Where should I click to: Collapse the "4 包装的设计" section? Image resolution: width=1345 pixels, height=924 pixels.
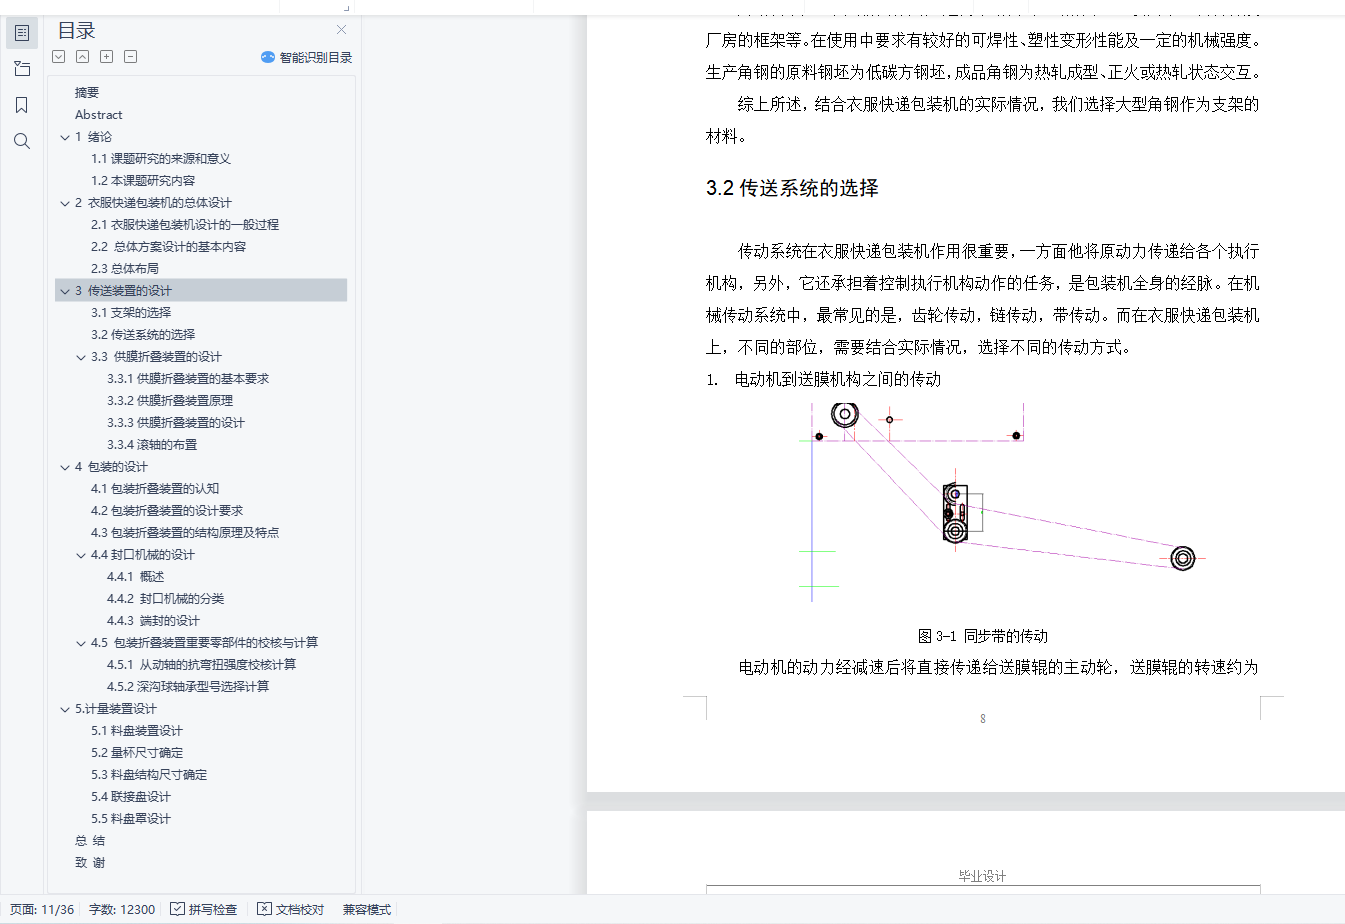click(65, 467)
